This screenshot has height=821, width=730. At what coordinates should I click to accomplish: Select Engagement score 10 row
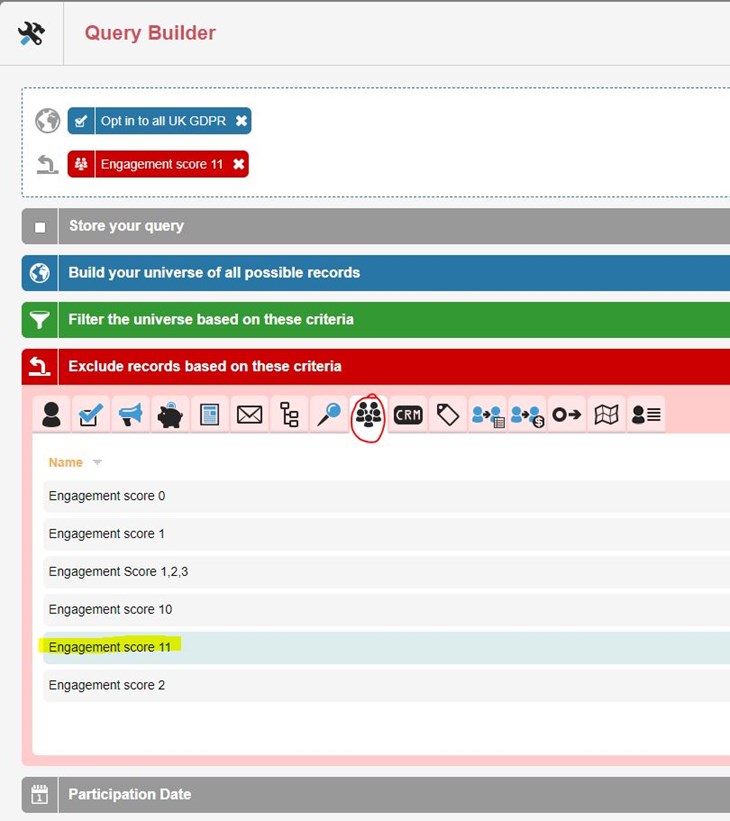[x=386, y=609]
